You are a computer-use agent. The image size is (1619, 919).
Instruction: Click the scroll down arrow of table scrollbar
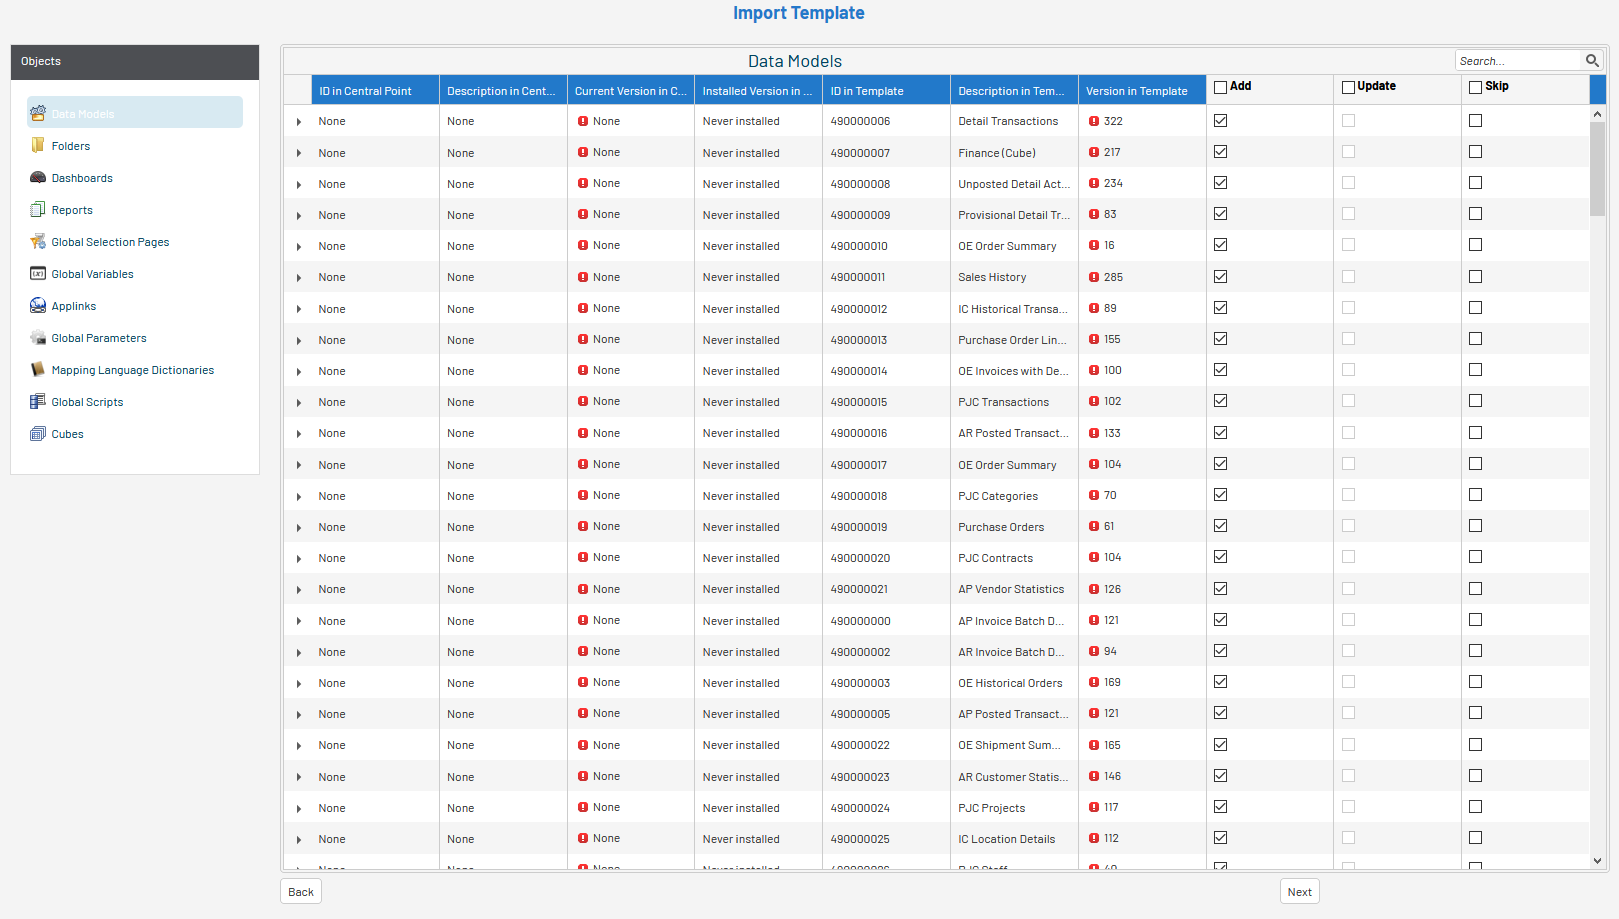coord(1597,861)
